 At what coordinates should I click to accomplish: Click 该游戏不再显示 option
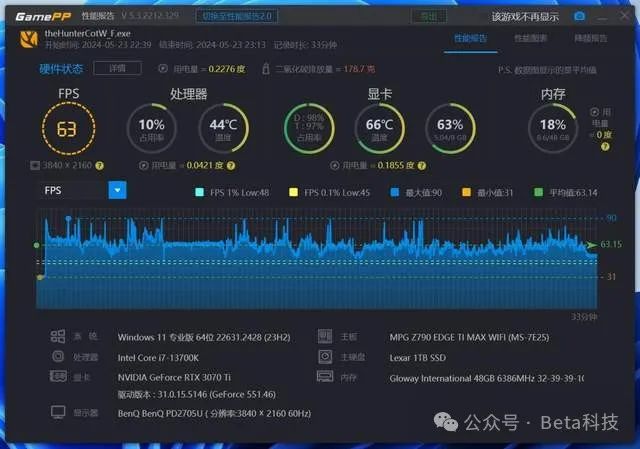[x=525, y=17]
